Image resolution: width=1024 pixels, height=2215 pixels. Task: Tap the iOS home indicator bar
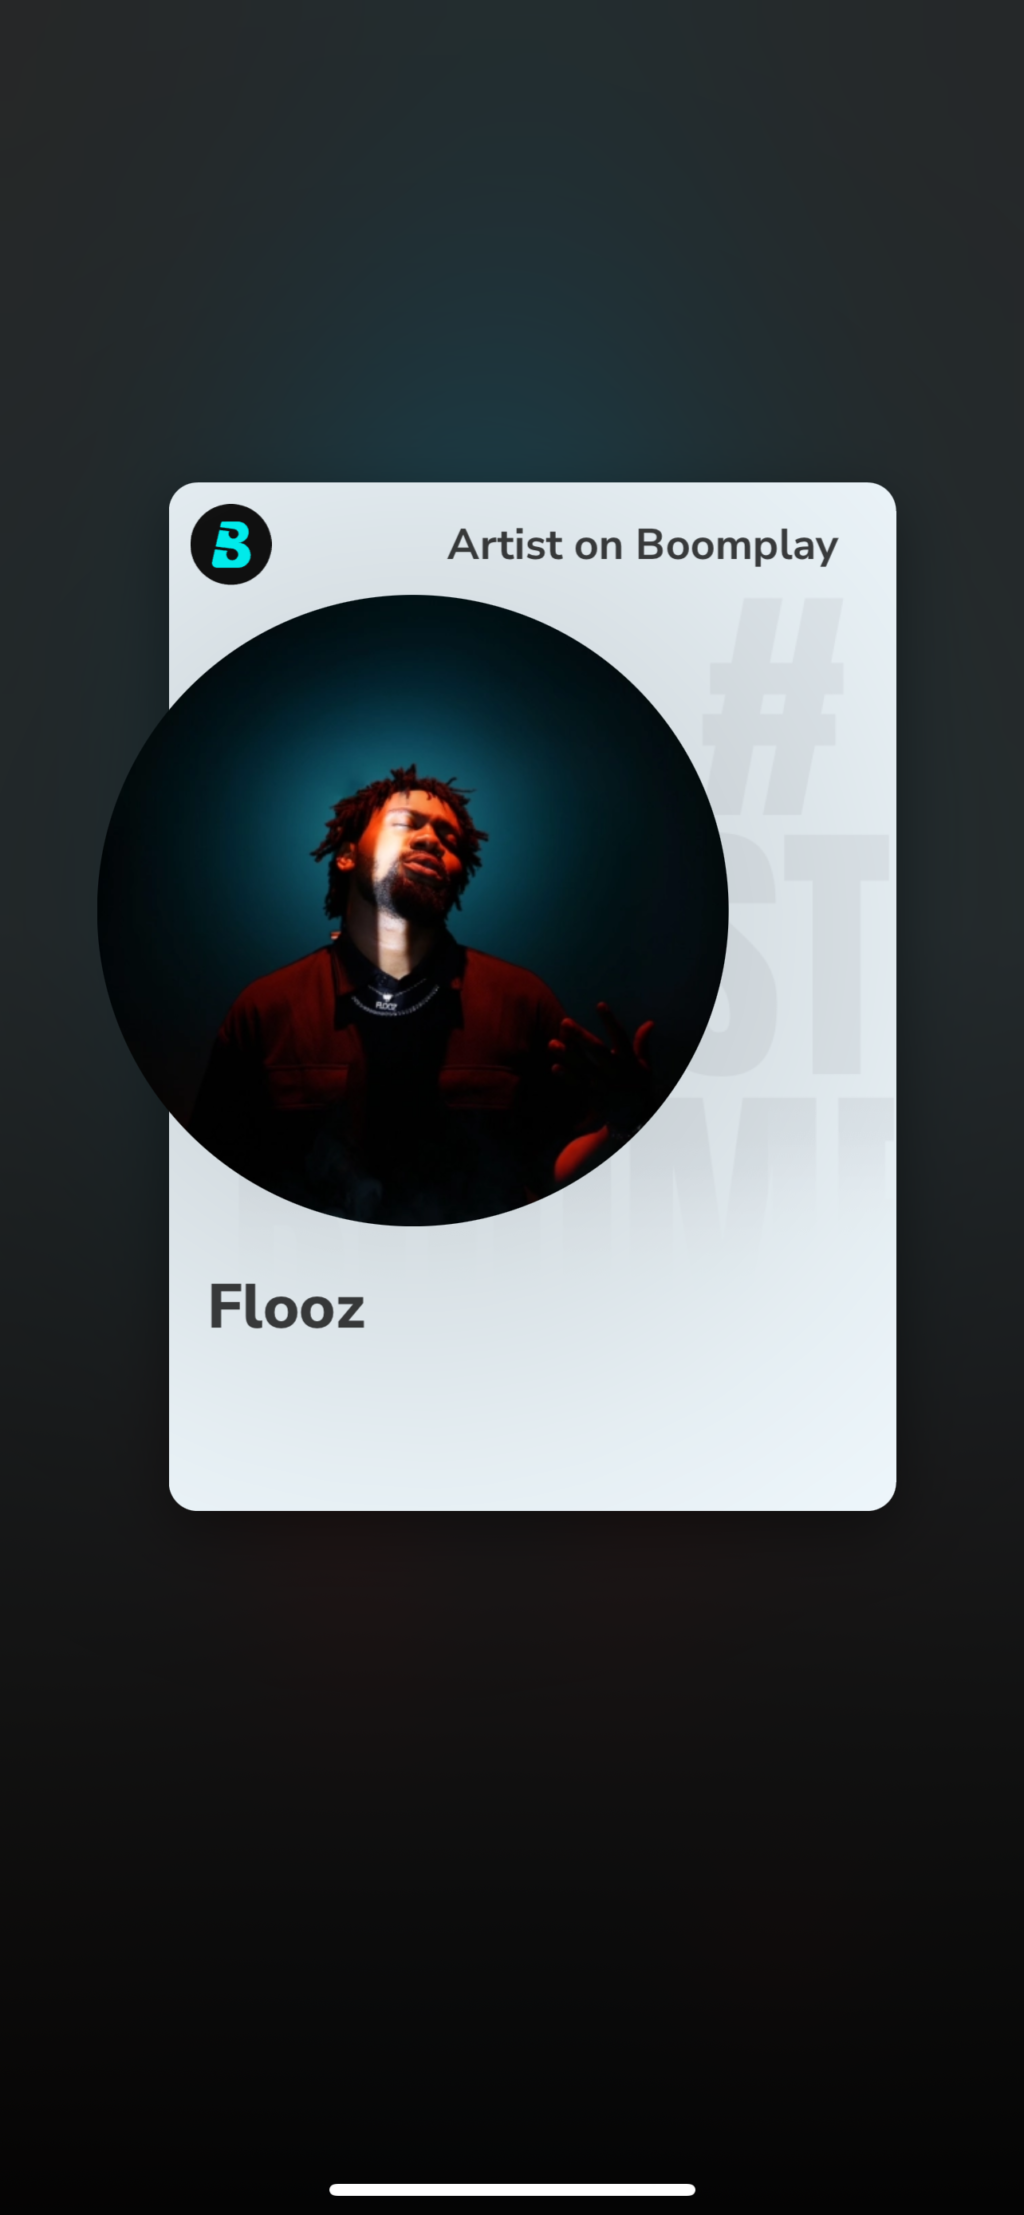click(512, 2189)
